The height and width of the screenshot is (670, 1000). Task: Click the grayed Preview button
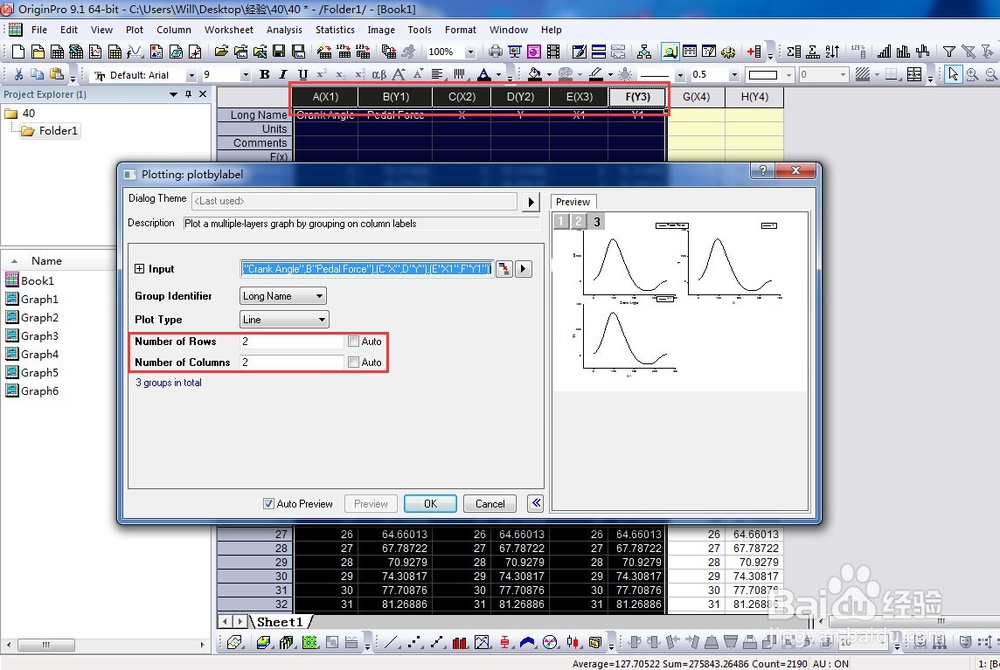(371, 504)
